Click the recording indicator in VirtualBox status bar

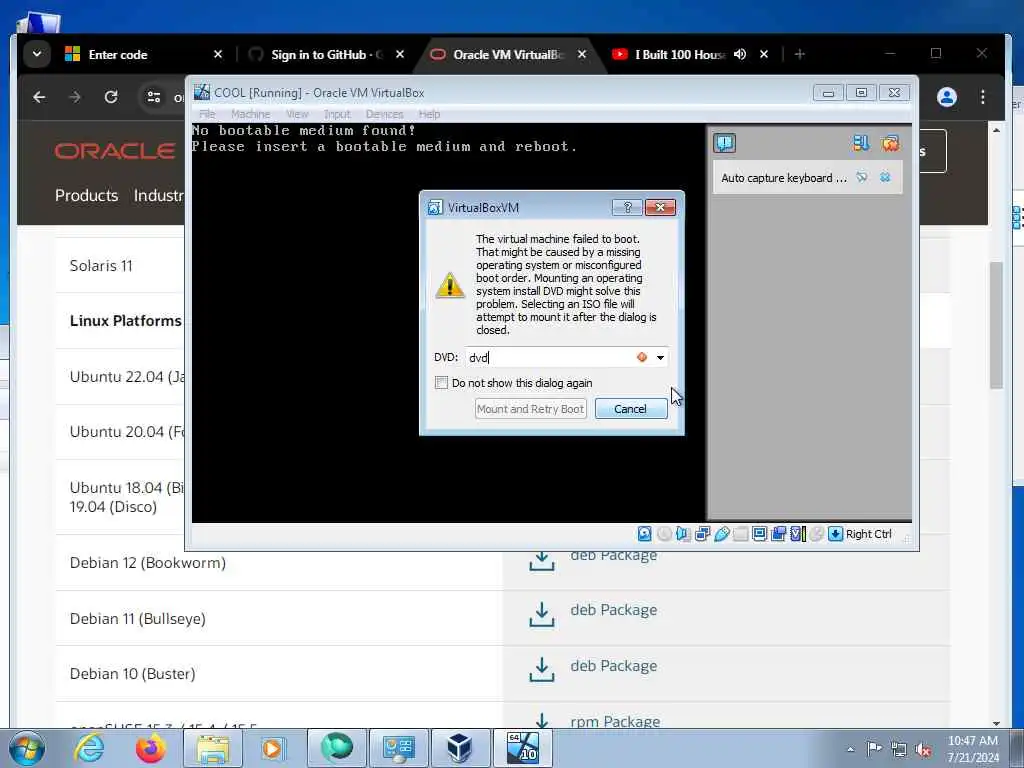pos(778,534)
